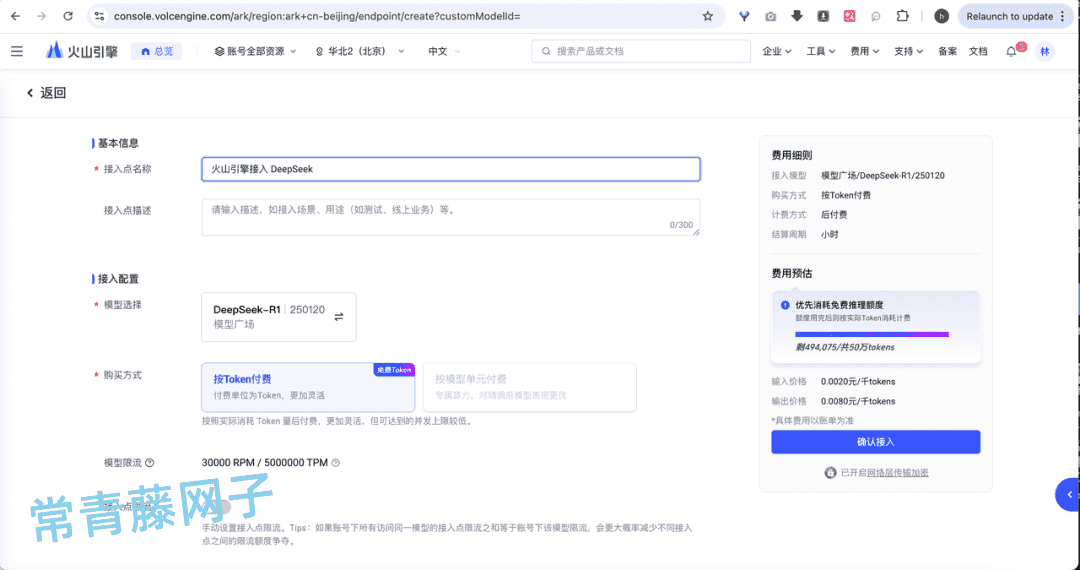This screenshot has width=1080, height=570.
Task: Open site information icon in address bar
Action: point(99,16)
